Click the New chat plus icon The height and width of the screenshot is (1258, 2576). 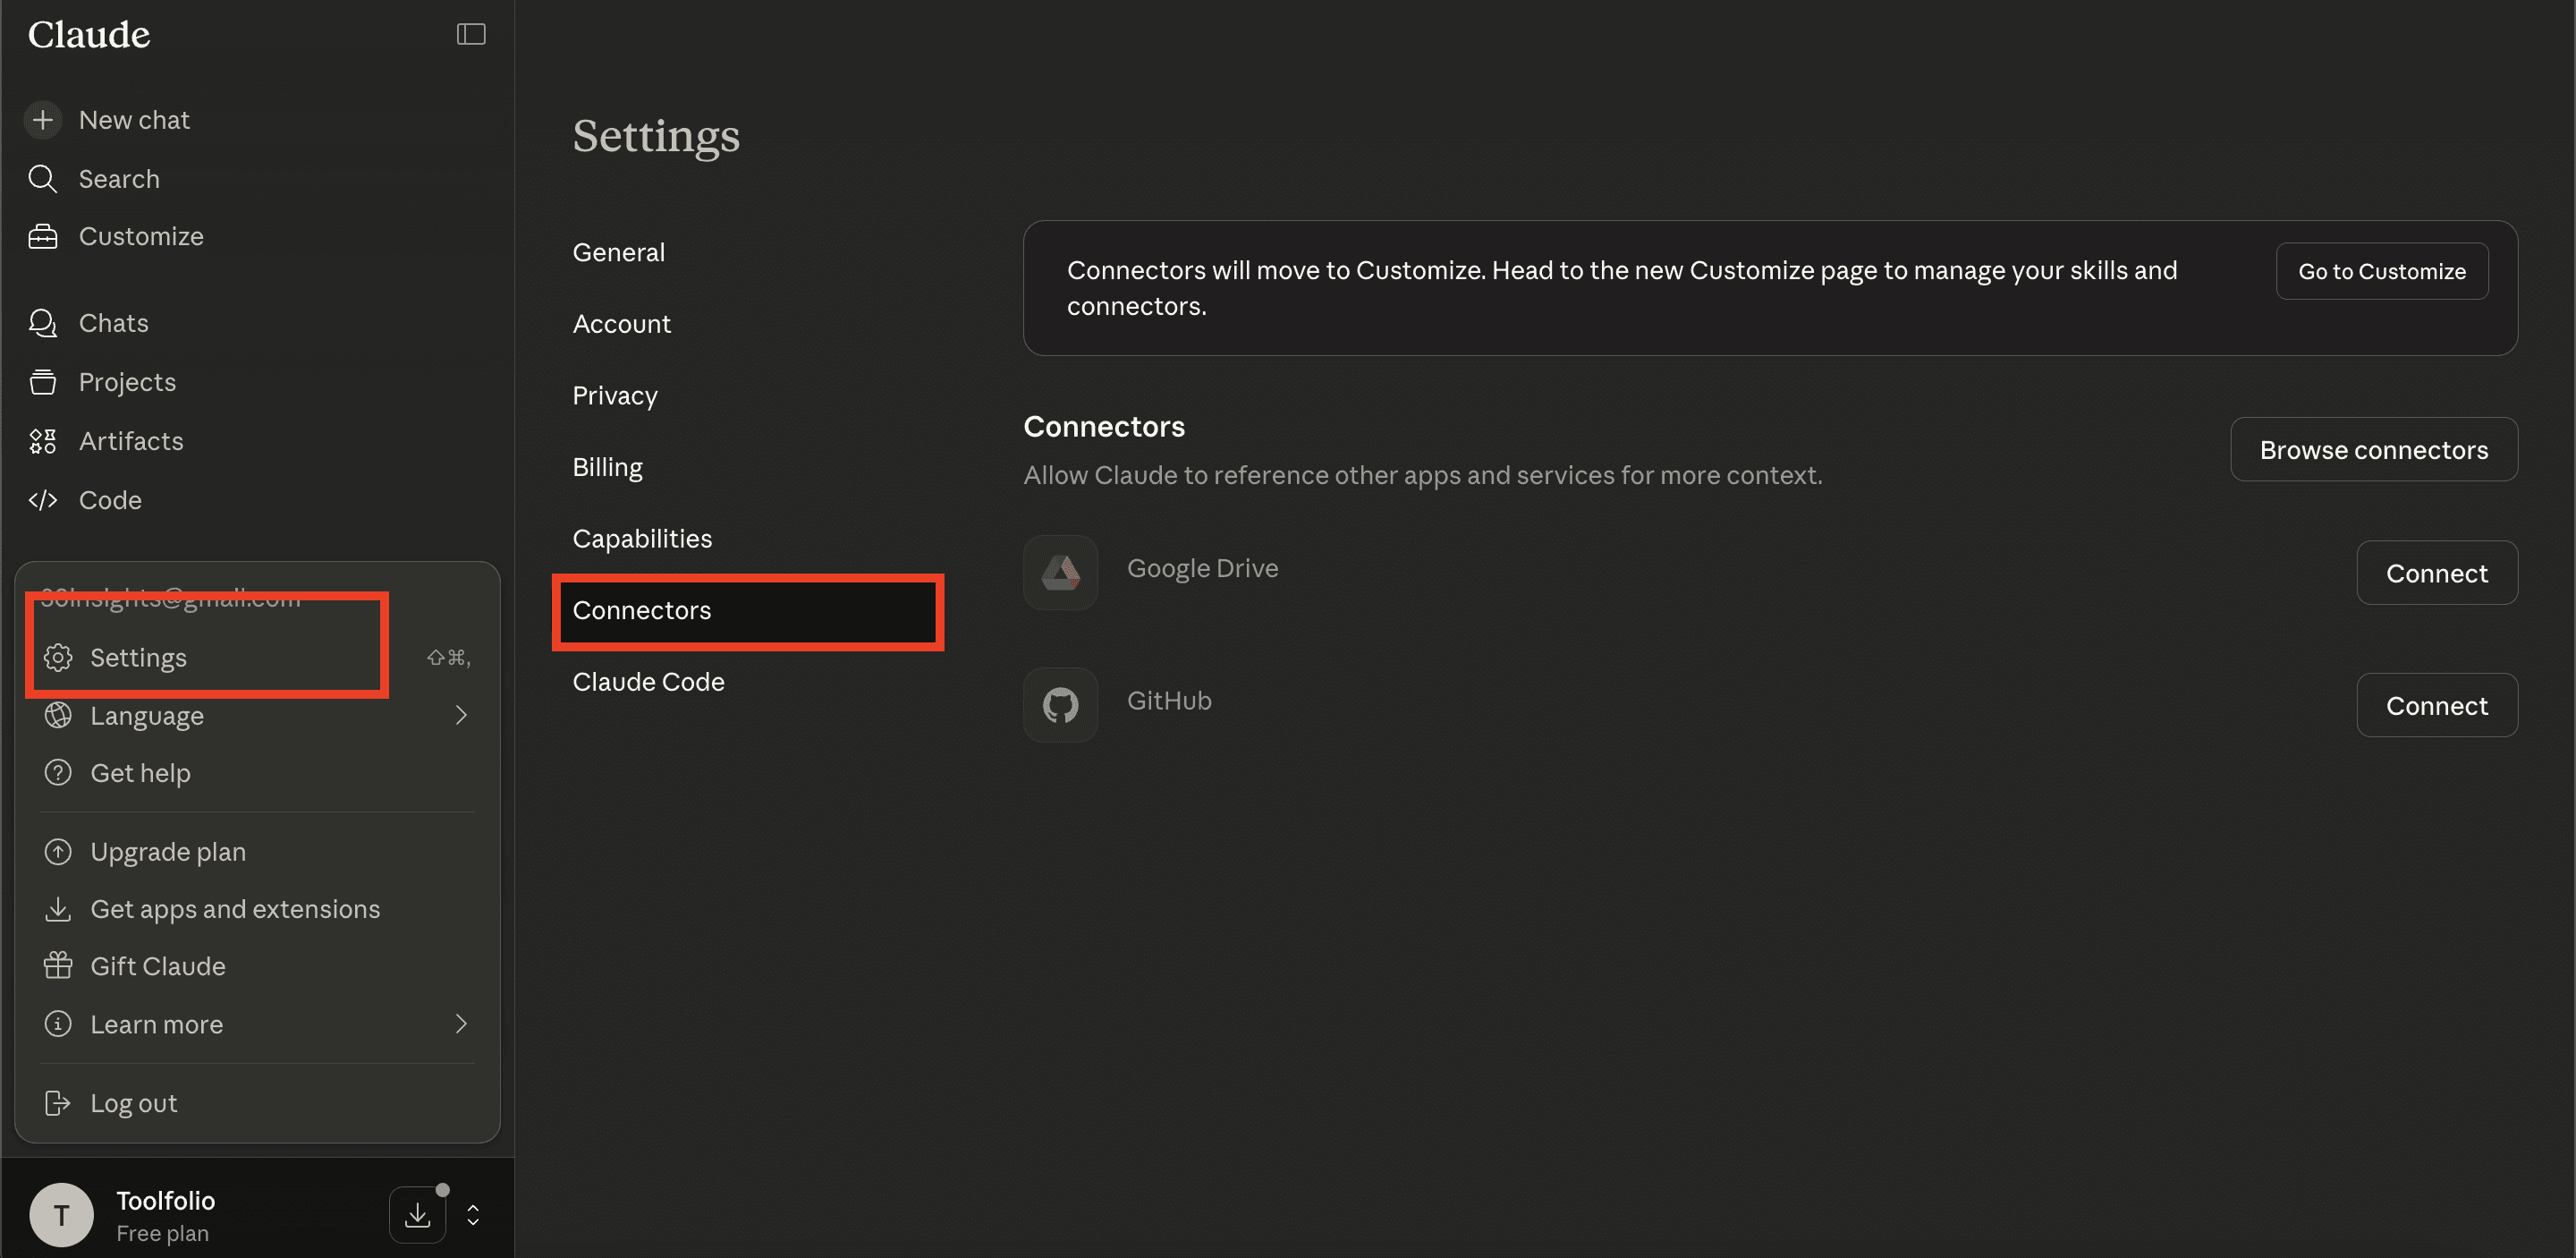42,120
